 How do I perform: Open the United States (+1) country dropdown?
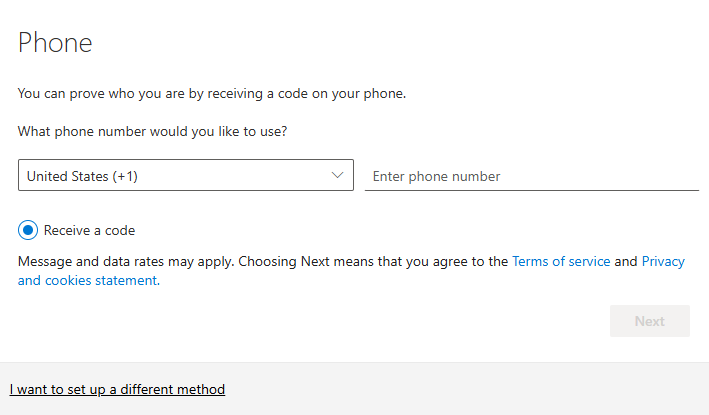(186, 175)
